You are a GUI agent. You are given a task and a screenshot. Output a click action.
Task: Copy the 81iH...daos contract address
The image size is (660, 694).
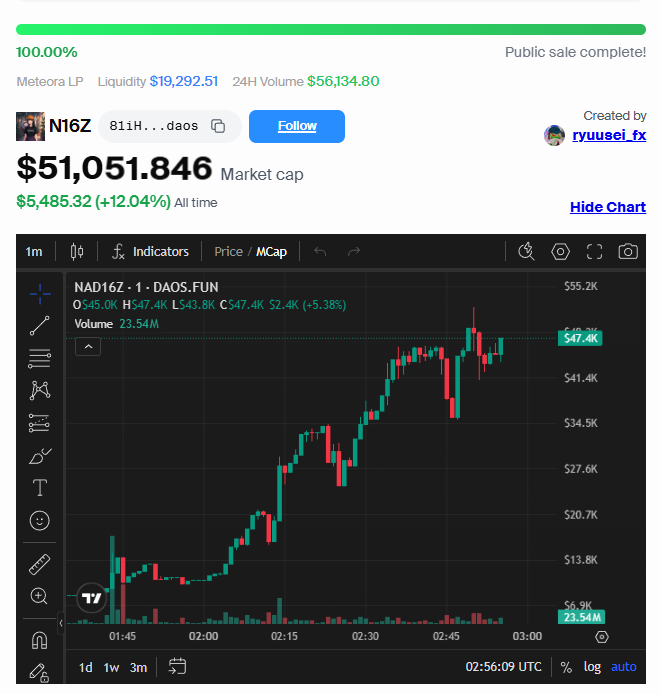218,126
